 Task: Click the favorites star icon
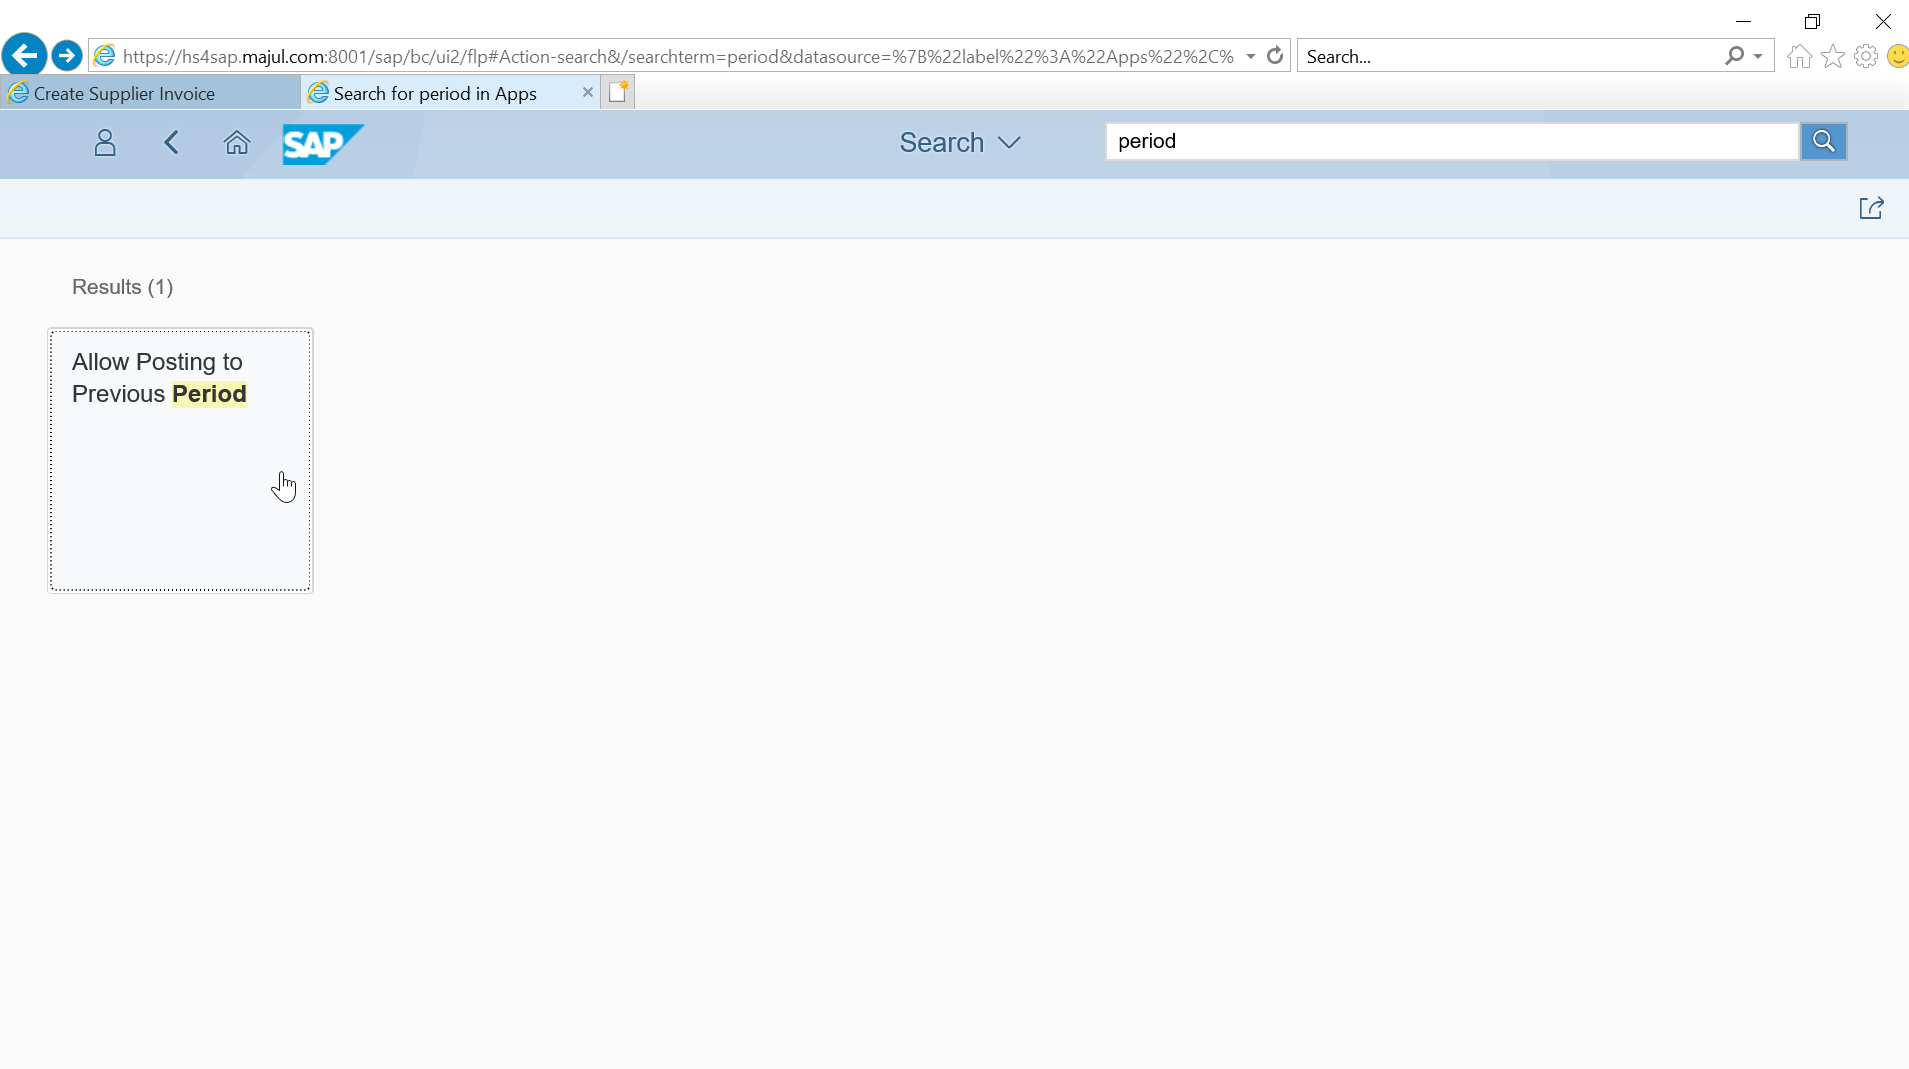point(1833,56)
